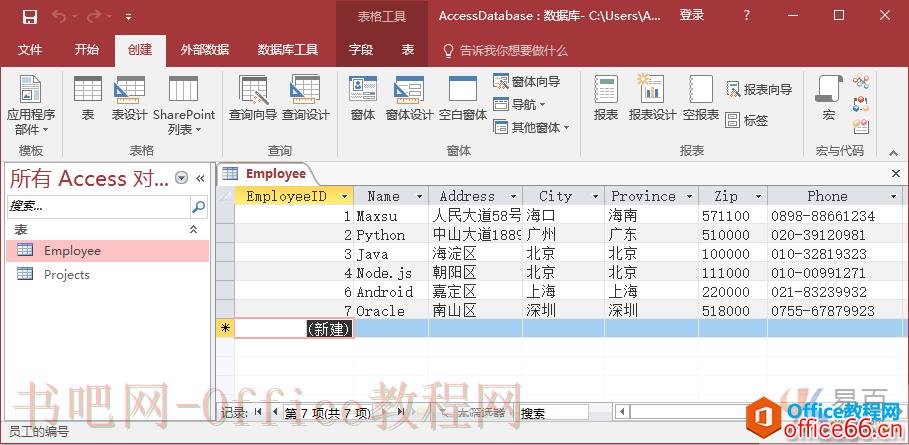
Task: Create a Blank Form (空白窗体)
Action: (463, 99)
